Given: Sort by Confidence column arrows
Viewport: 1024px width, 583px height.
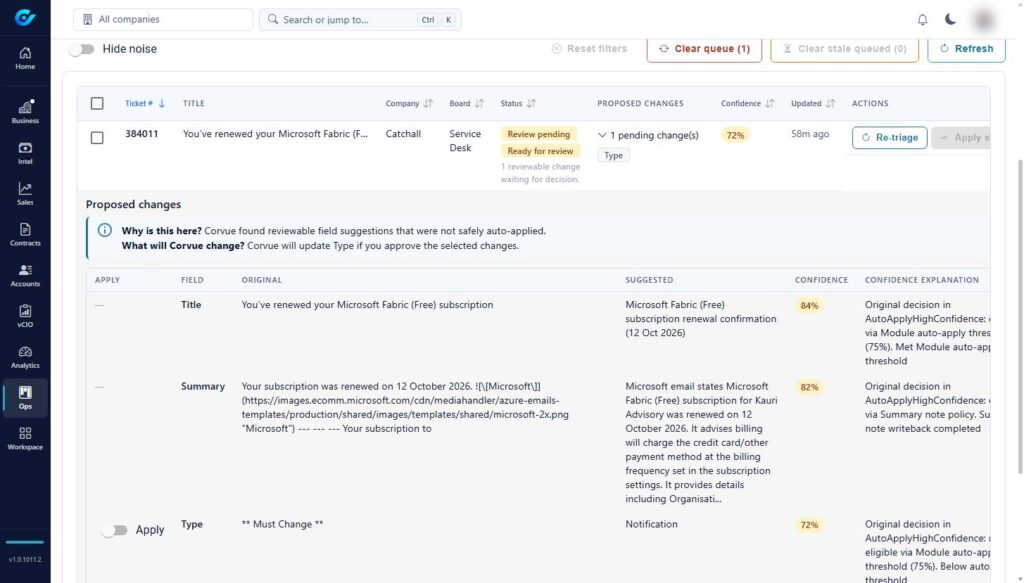Looking at the screenshot, I should (x=769, y=103).
